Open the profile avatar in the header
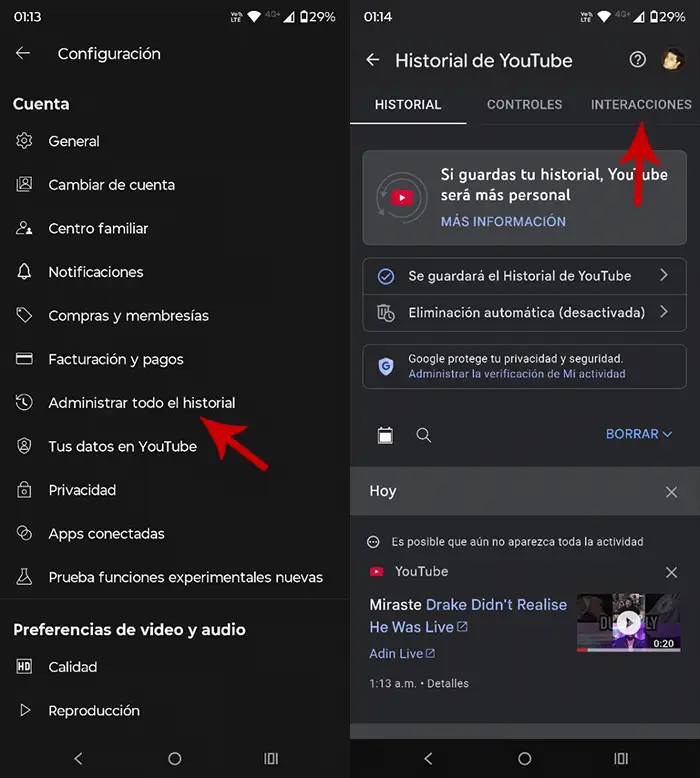This screenshot has width=700, height=778. point(673,60)
